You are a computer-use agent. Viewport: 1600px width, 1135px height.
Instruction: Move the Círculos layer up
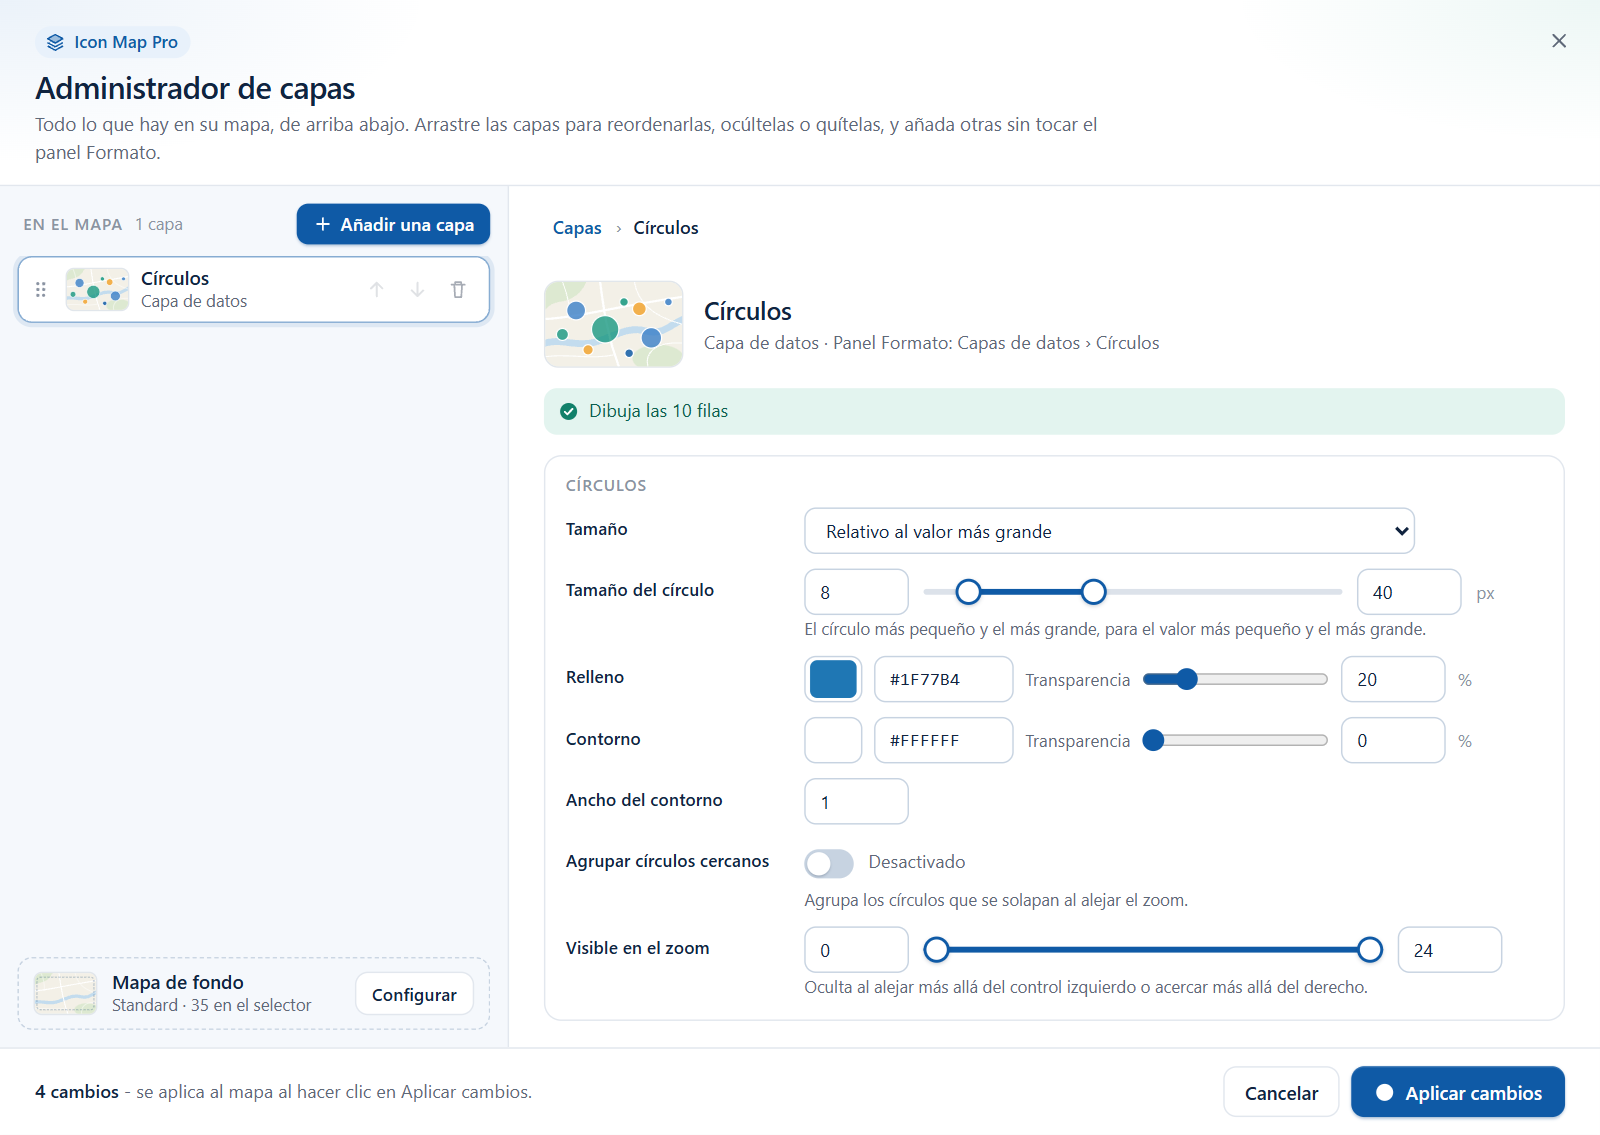[377, 290]
